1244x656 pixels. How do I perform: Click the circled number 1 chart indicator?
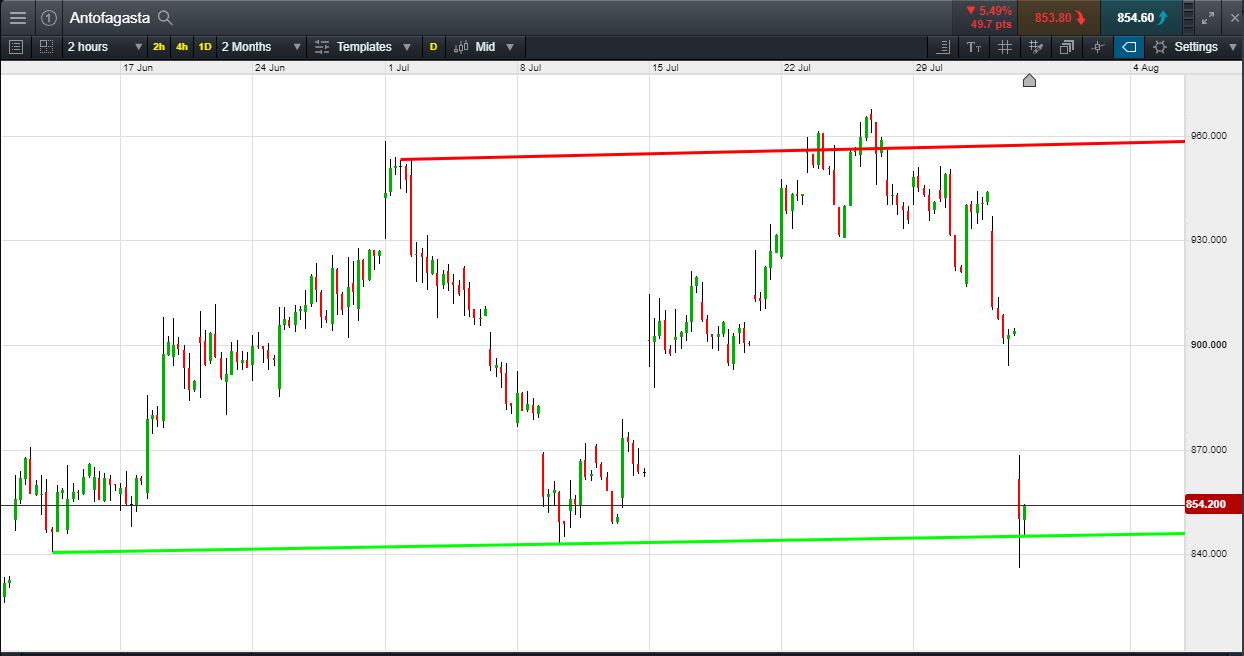[x=48, y=17]
